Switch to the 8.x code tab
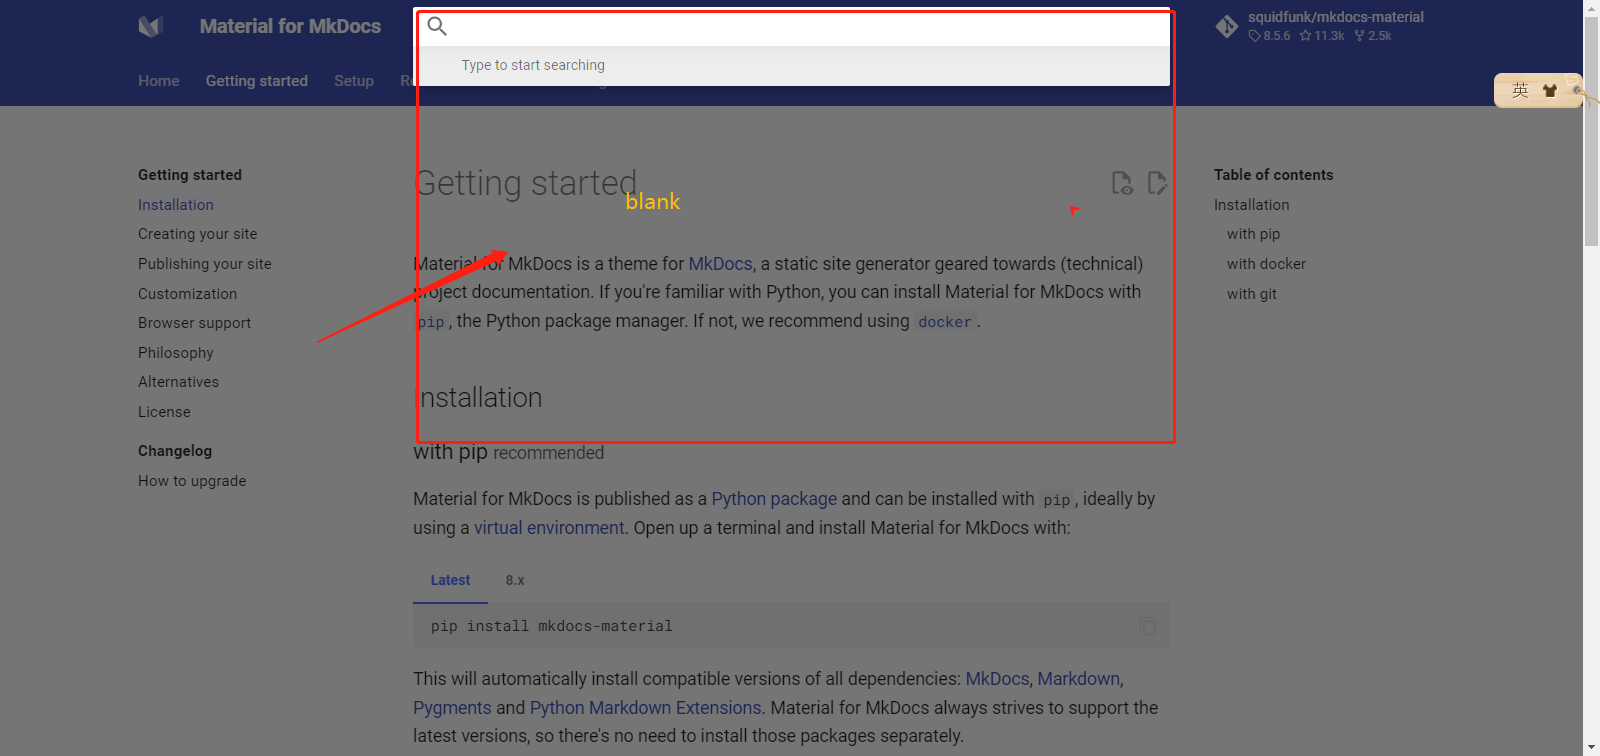 (515, 580)
